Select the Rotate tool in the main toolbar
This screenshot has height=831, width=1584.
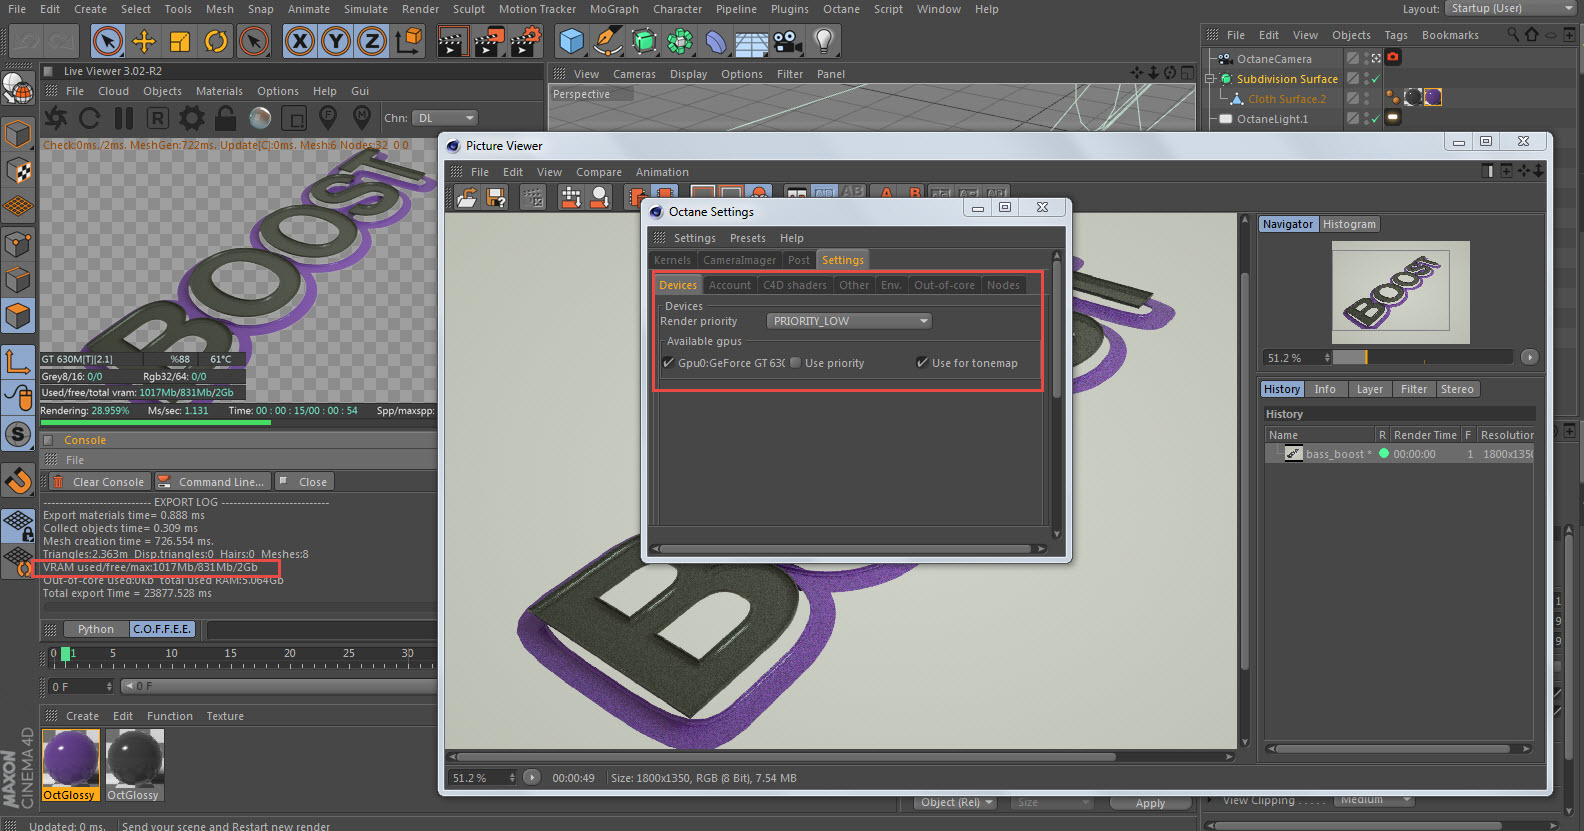[216, 41]
